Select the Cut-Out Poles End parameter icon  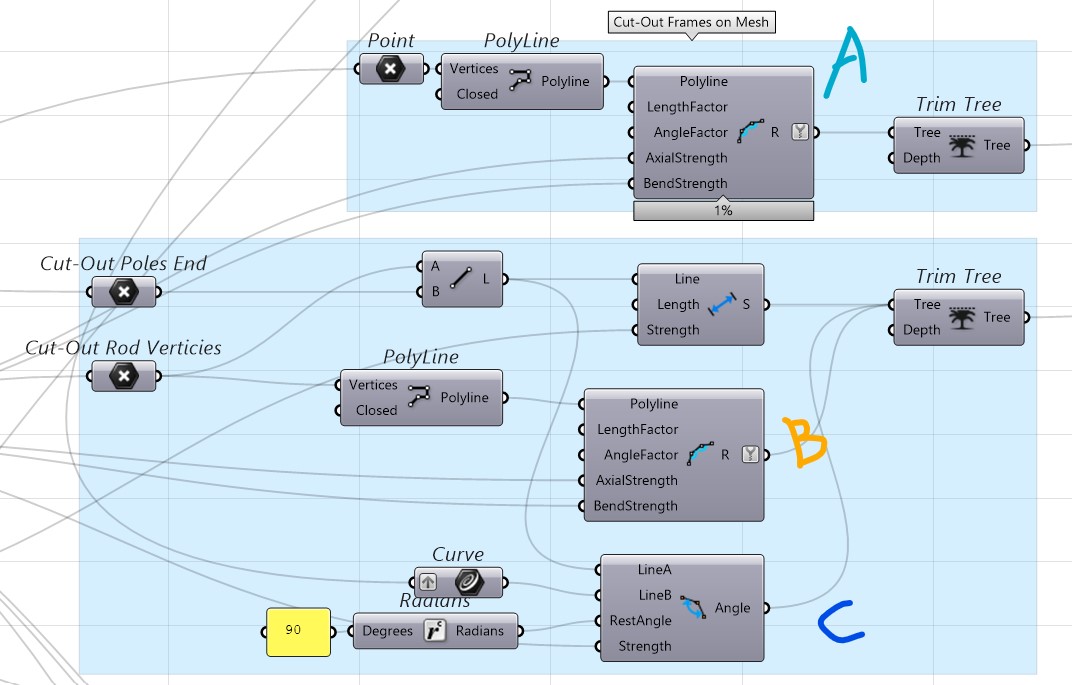click(124, 293)
